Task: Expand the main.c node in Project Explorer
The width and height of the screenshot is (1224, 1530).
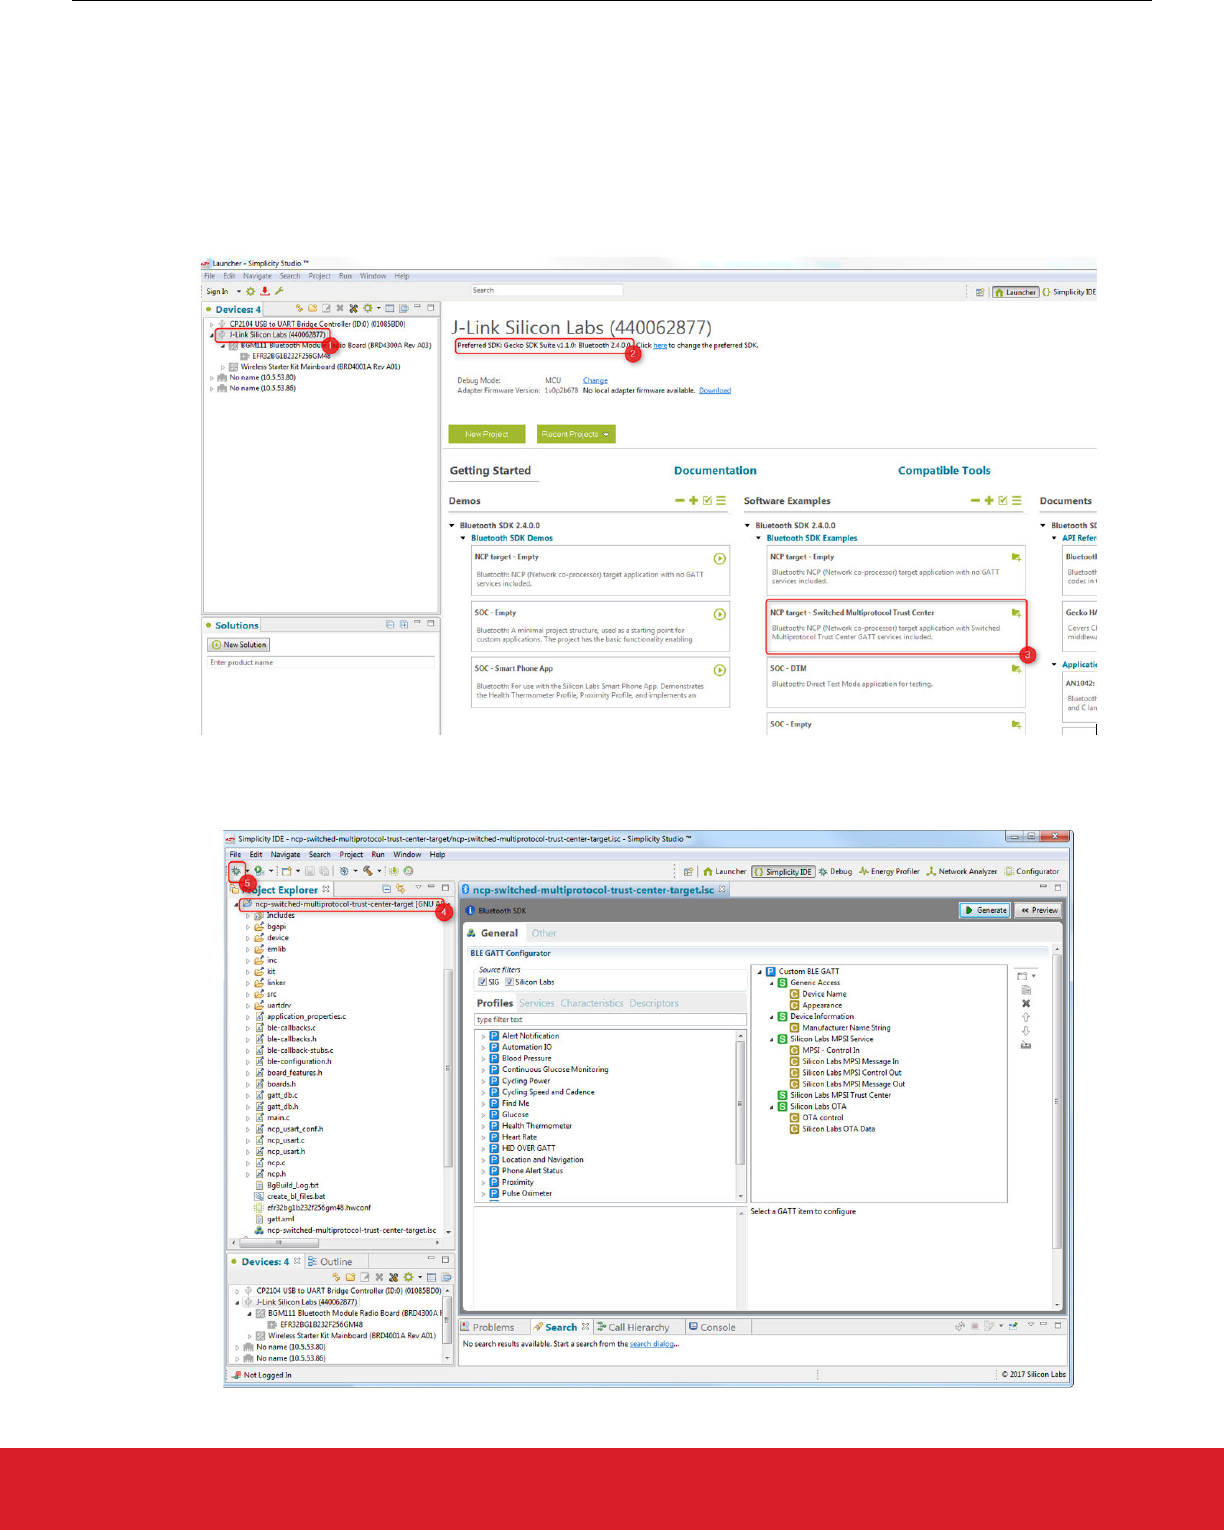Action: click(x=248, y=1118)
